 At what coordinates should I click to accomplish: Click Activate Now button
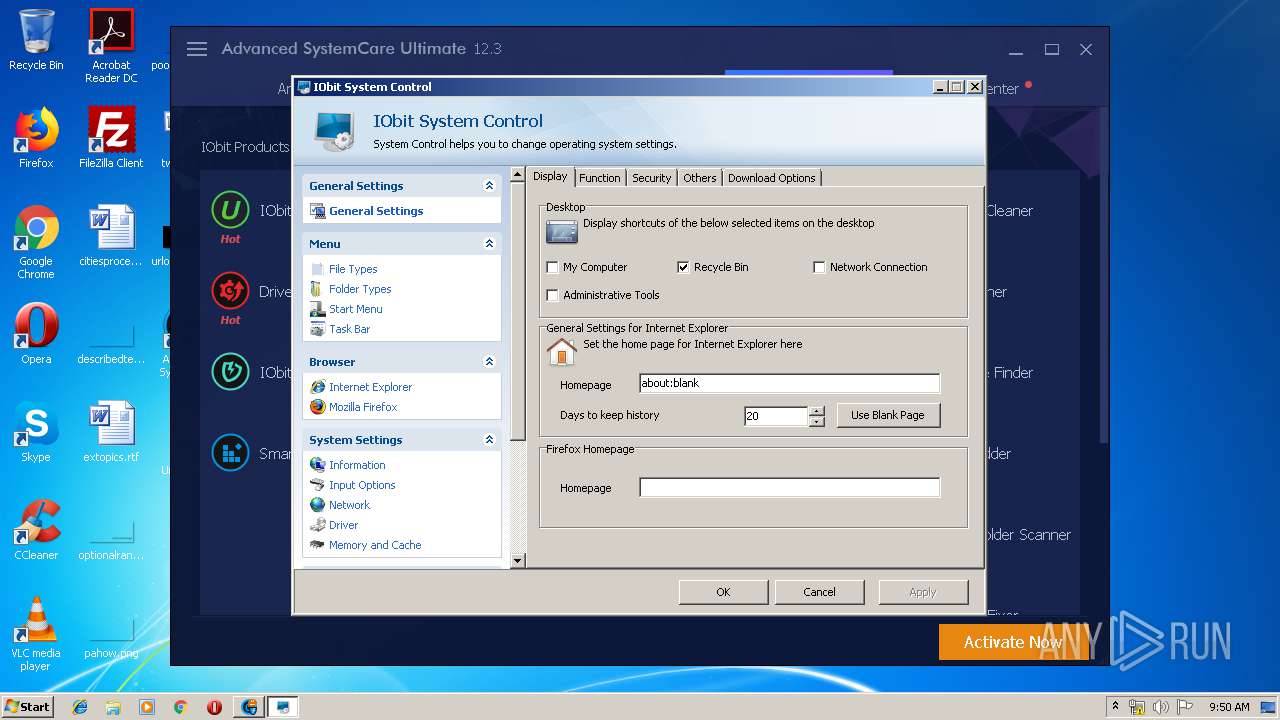point(1013,642)
